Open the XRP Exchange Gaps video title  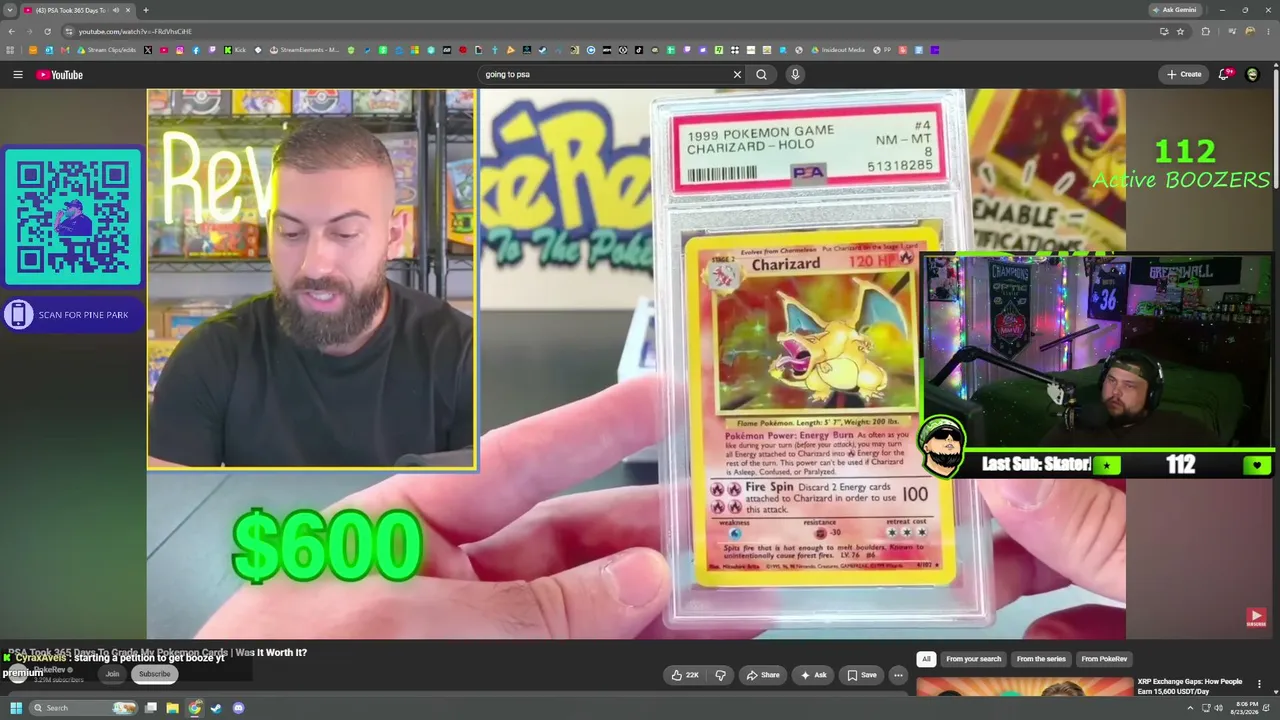1190,686
